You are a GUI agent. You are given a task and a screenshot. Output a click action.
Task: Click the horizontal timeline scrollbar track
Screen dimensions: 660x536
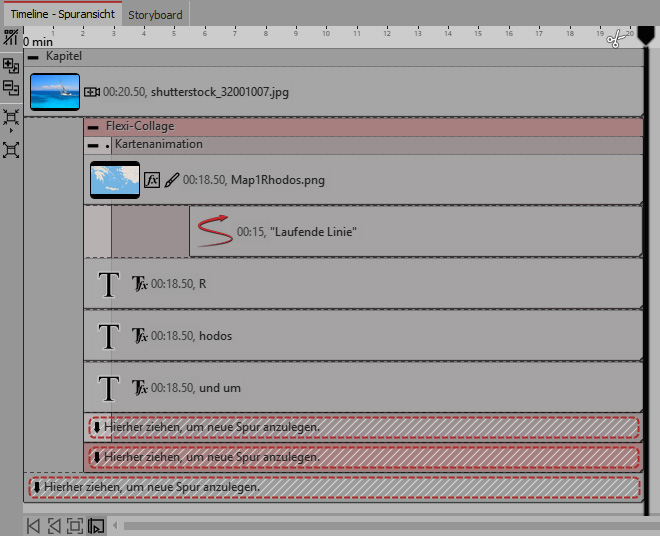[x=391, y=525]
